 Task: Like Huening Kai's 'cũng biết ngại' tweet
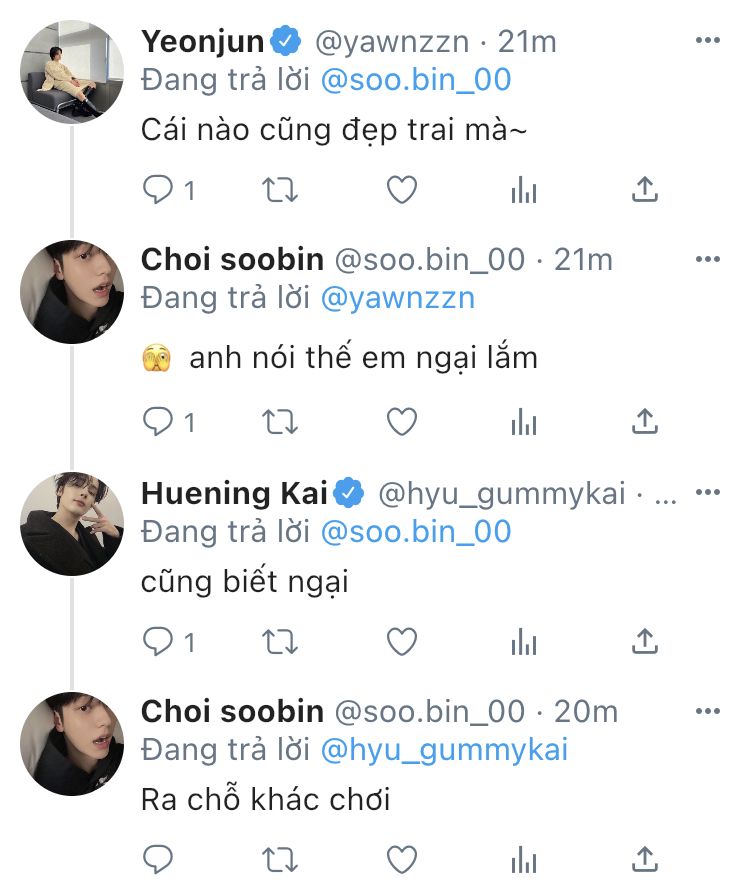(x=402, y=641)
